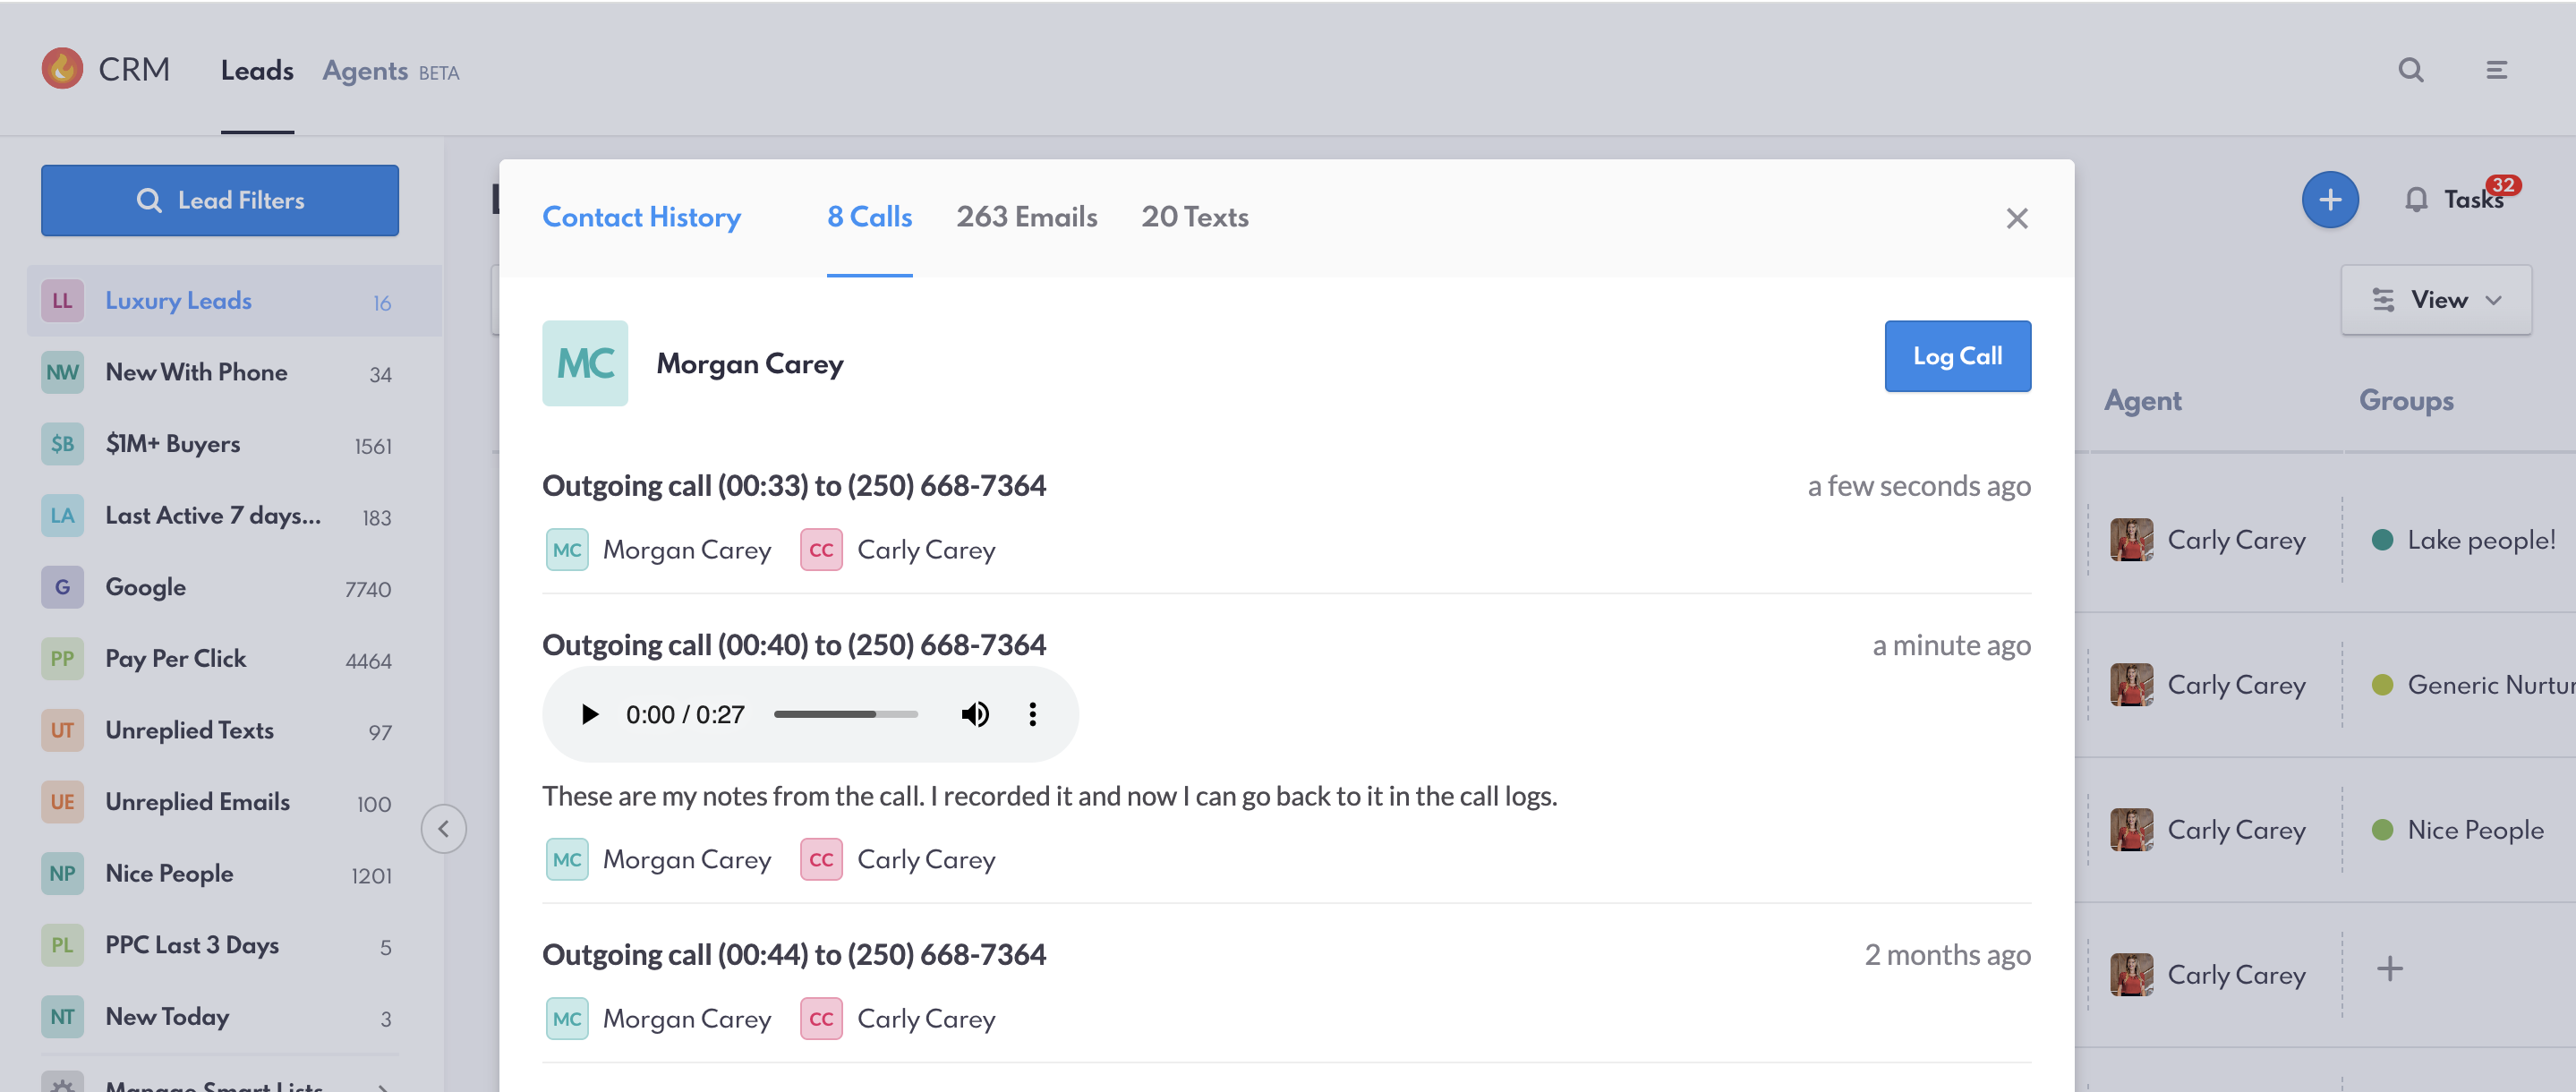
Task: Click the G Google badge icon
Action: click(x=62, y=588)
